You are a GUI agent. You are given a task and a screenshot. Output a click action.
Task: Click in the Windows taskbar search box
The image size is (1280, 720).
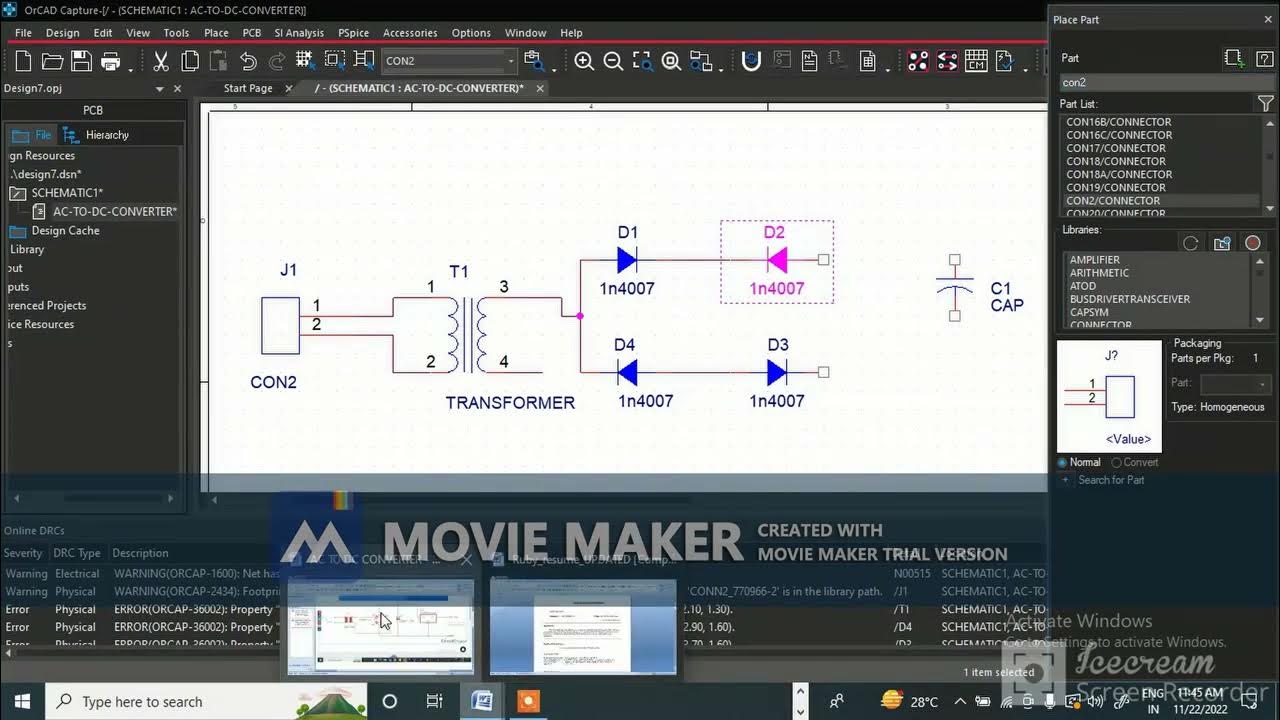click(x=205, y=701)
